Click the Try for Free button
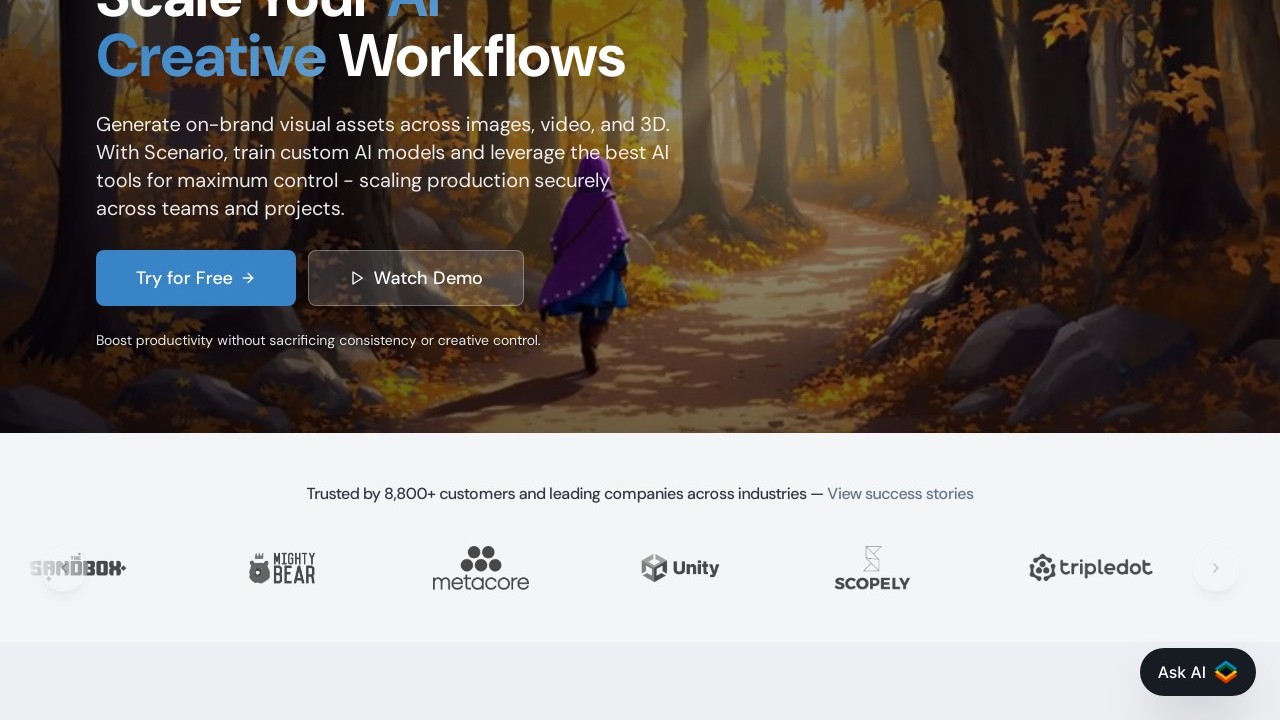This screenshot has height=720, width=1280. [196, 278]
